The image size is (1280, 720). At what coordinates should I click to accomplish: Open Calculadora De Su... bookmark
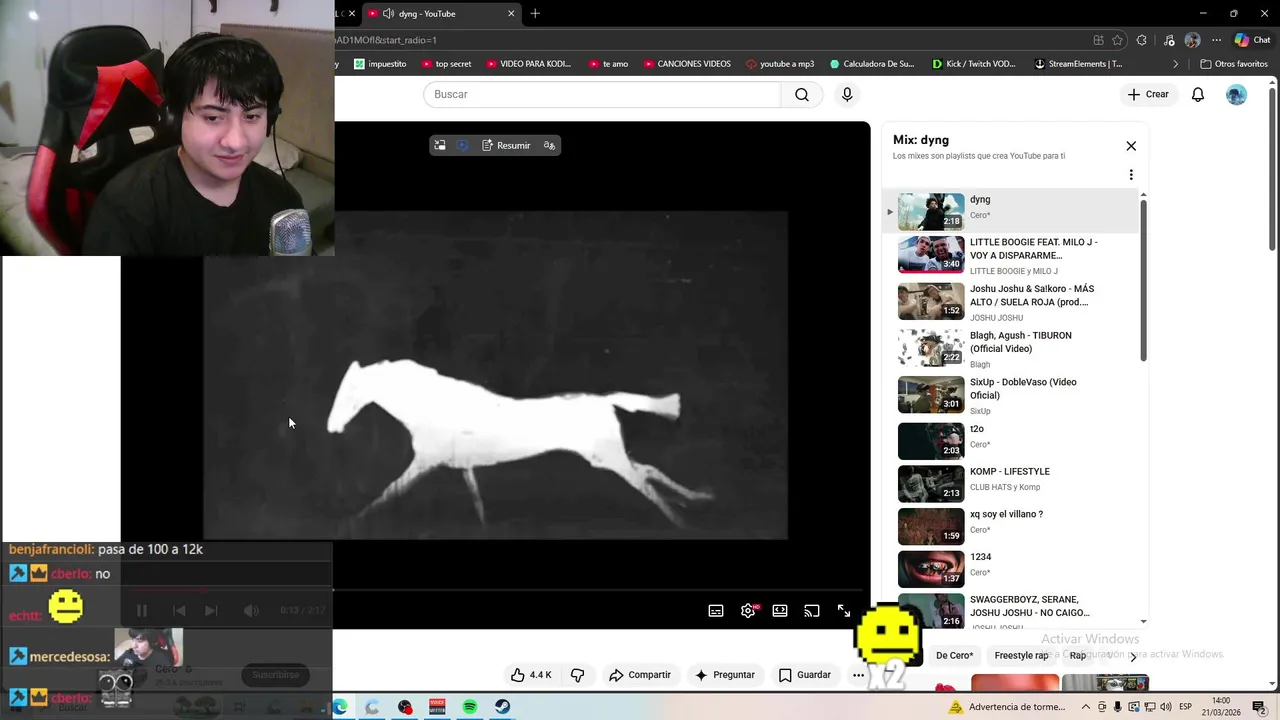pos(872,64)
